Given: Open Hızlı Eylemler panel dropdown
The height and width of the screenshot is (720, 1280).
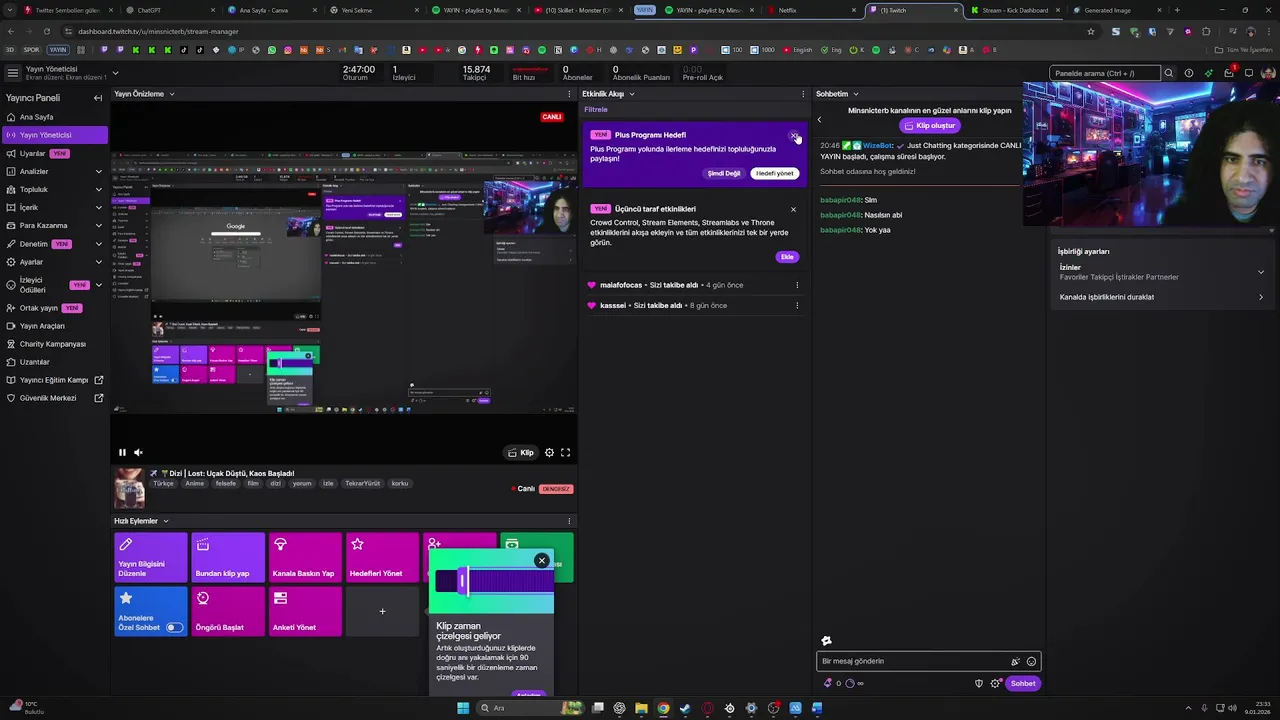Looking at the screenshot, I should [165, 521].
